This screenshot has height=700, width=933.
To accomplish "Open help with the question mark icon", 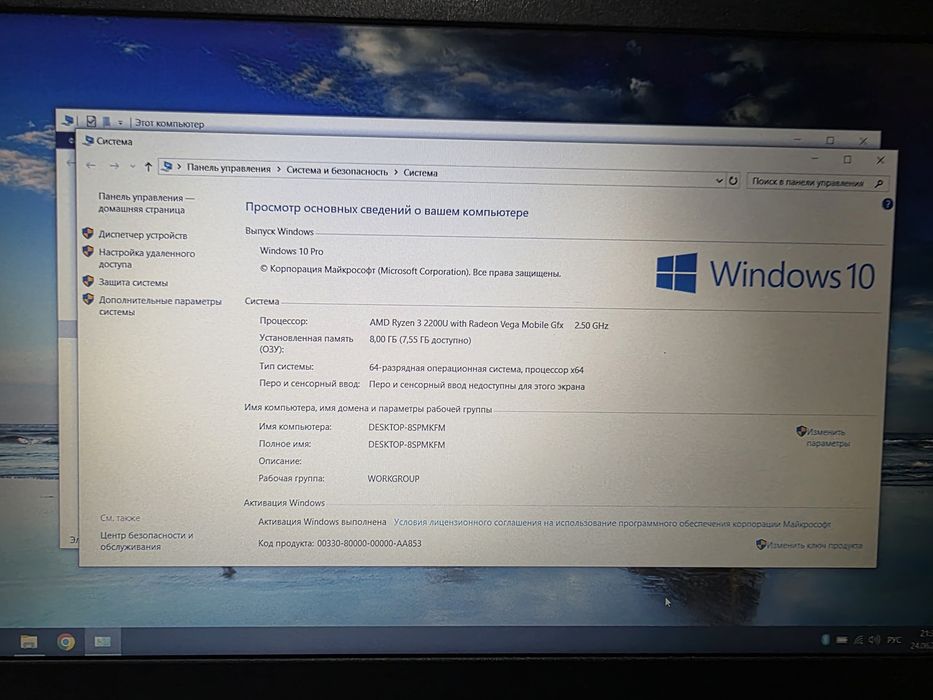I will point(887,204).
